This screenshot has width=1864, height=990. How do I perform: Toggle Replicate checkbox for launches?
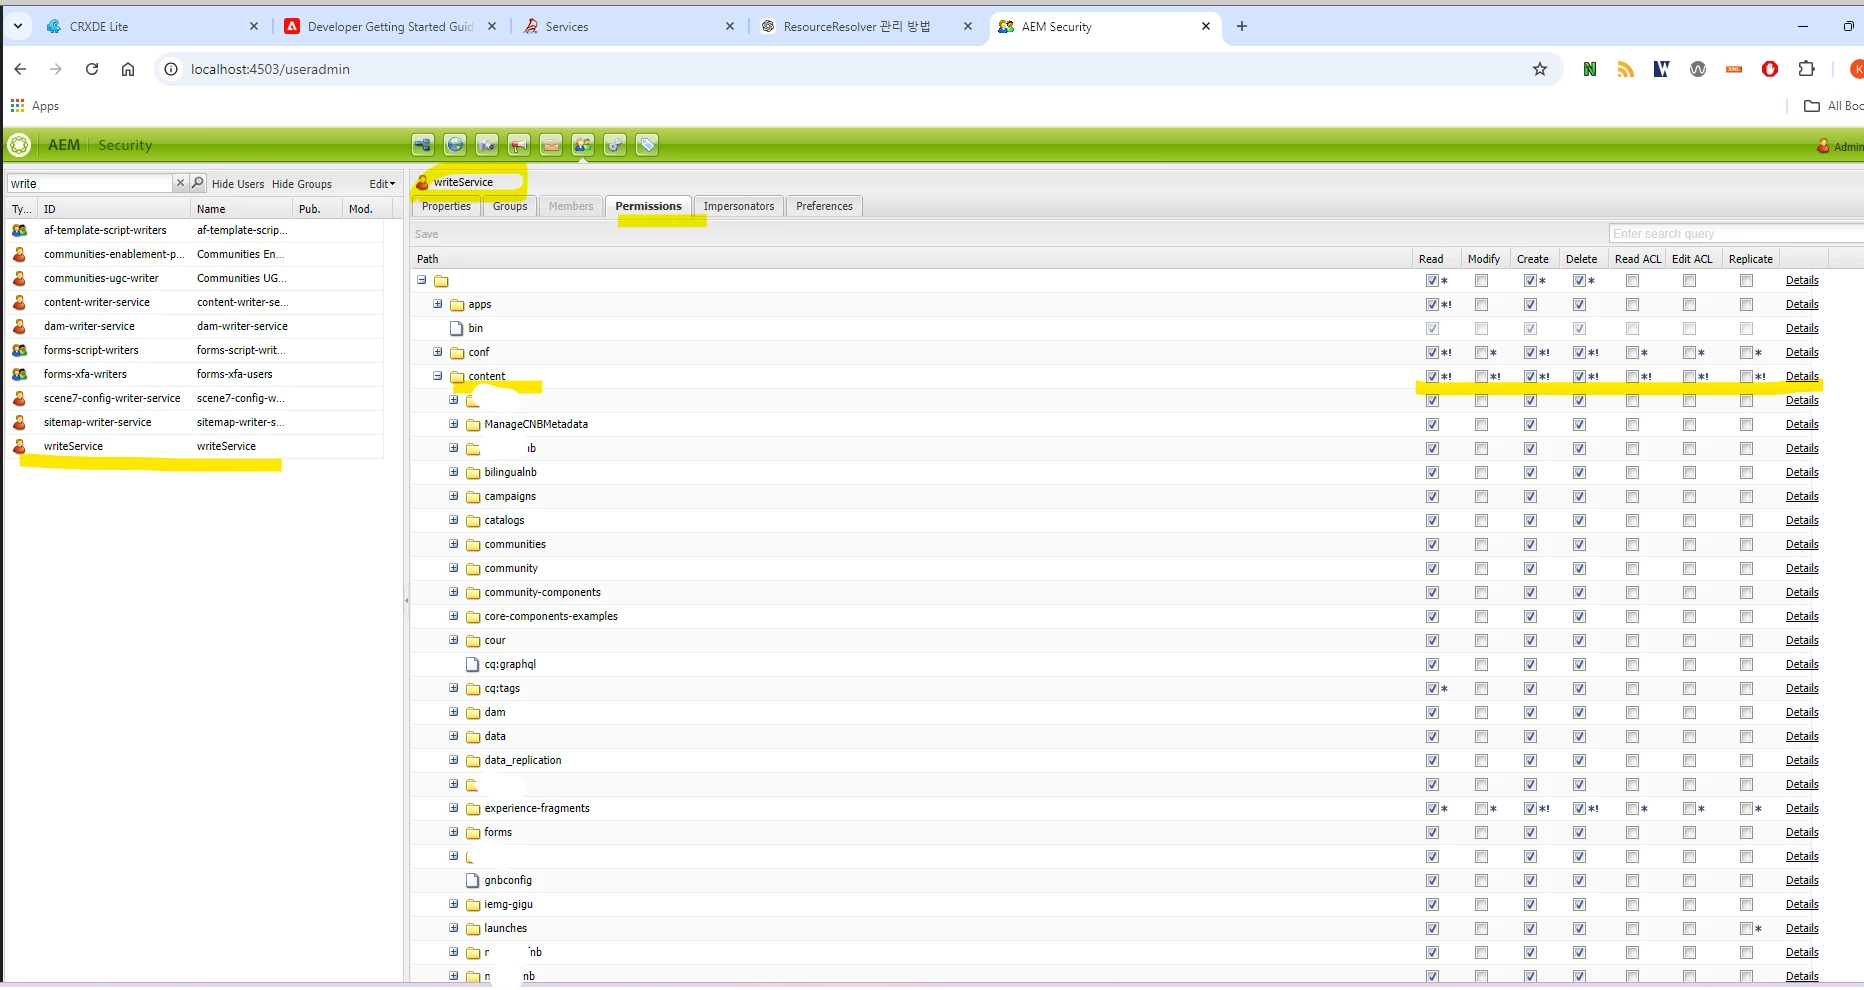pos(1746,928)
